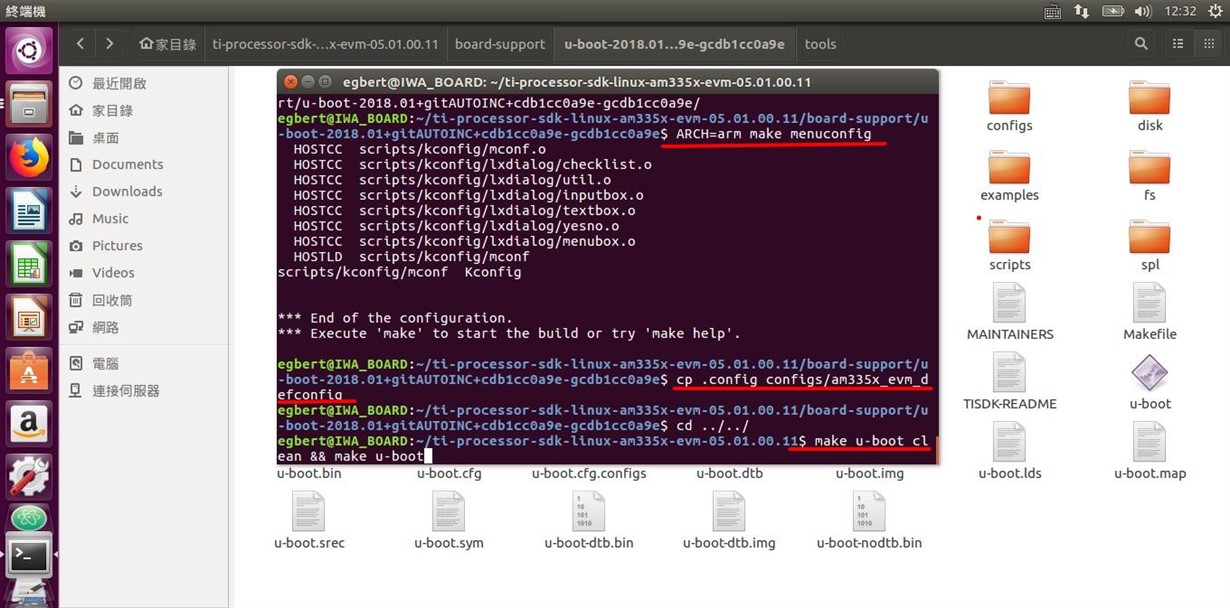Open Pictures in sidebar
1230x608 pixels.
[x=117, y=245]
